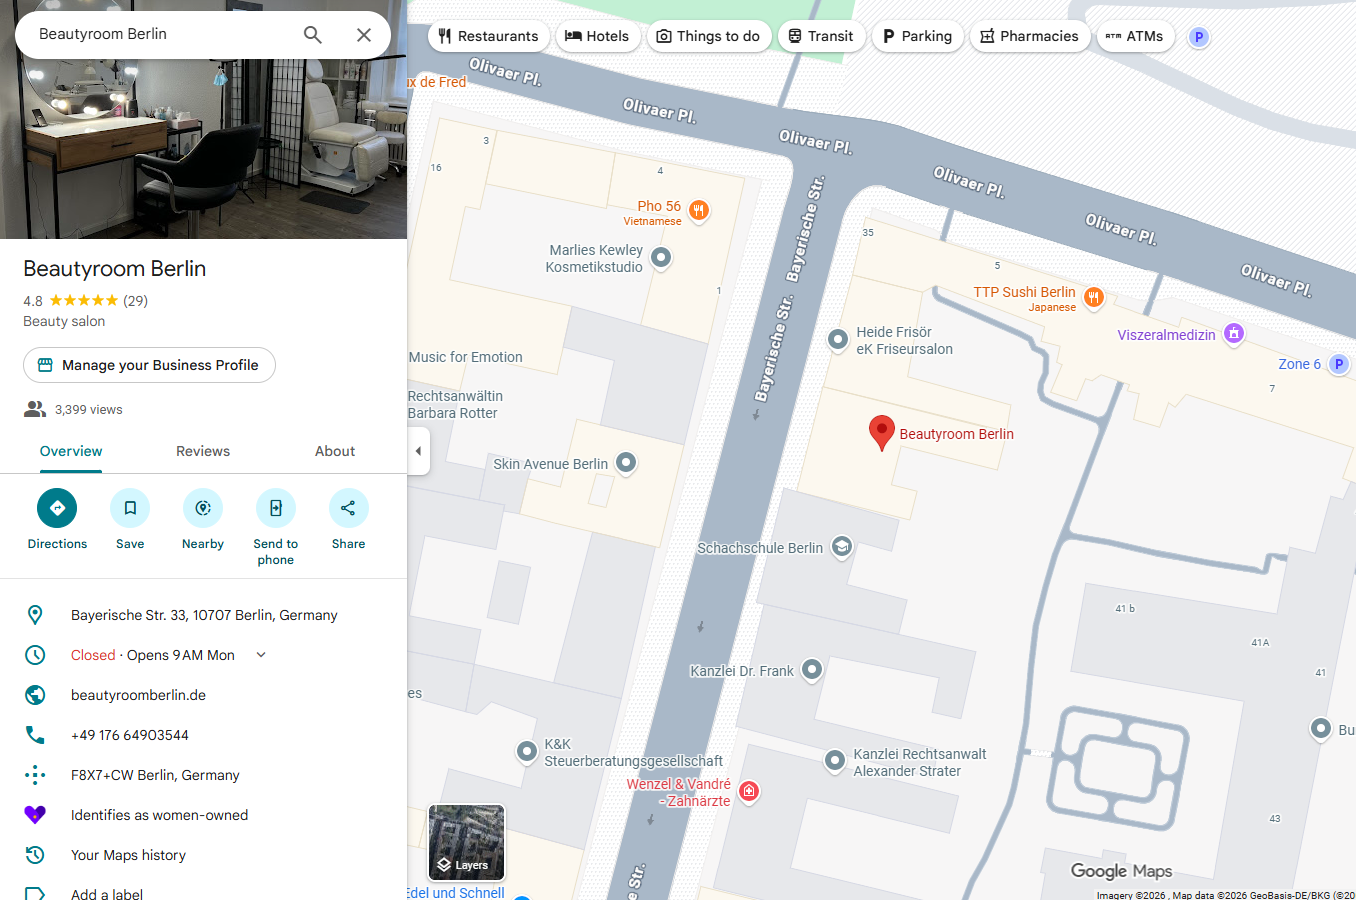Click the red Beautyroom Berlin map pin
This screenshot has width=1356, height=900.
pyautogui.click(x=881, y=433)
